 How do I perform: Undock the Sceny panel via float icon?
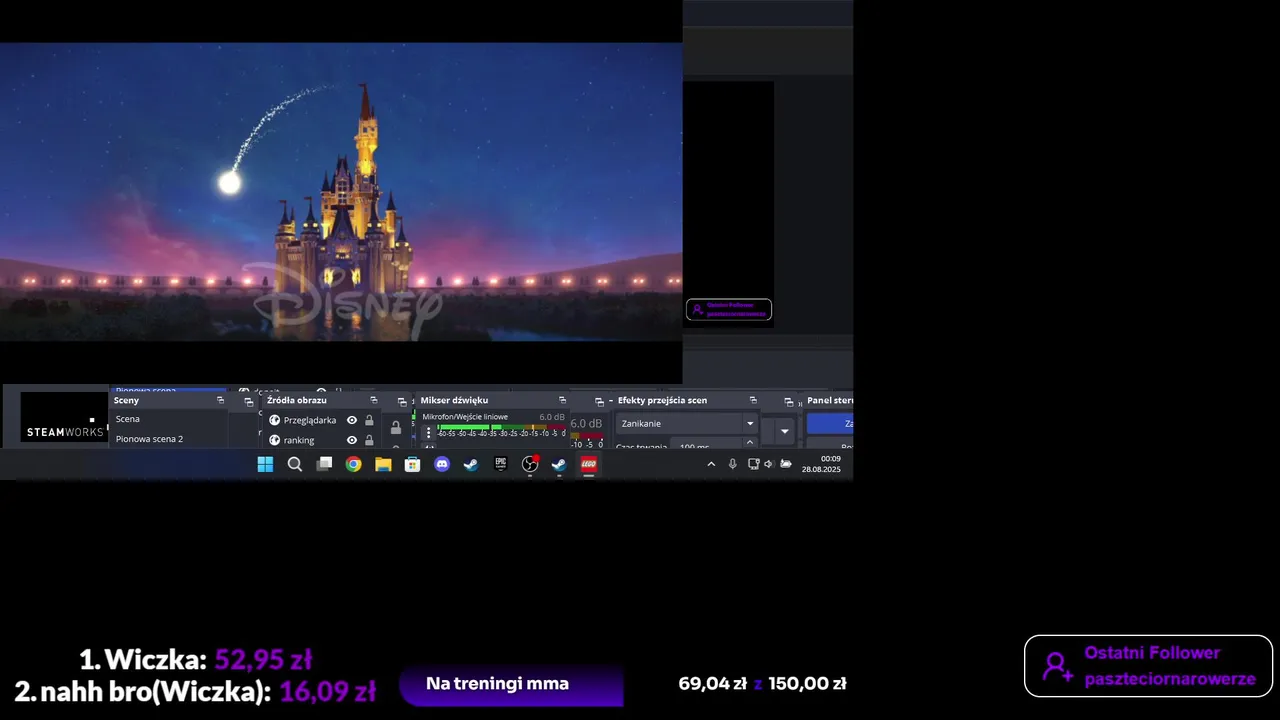[x=220, y=400]
